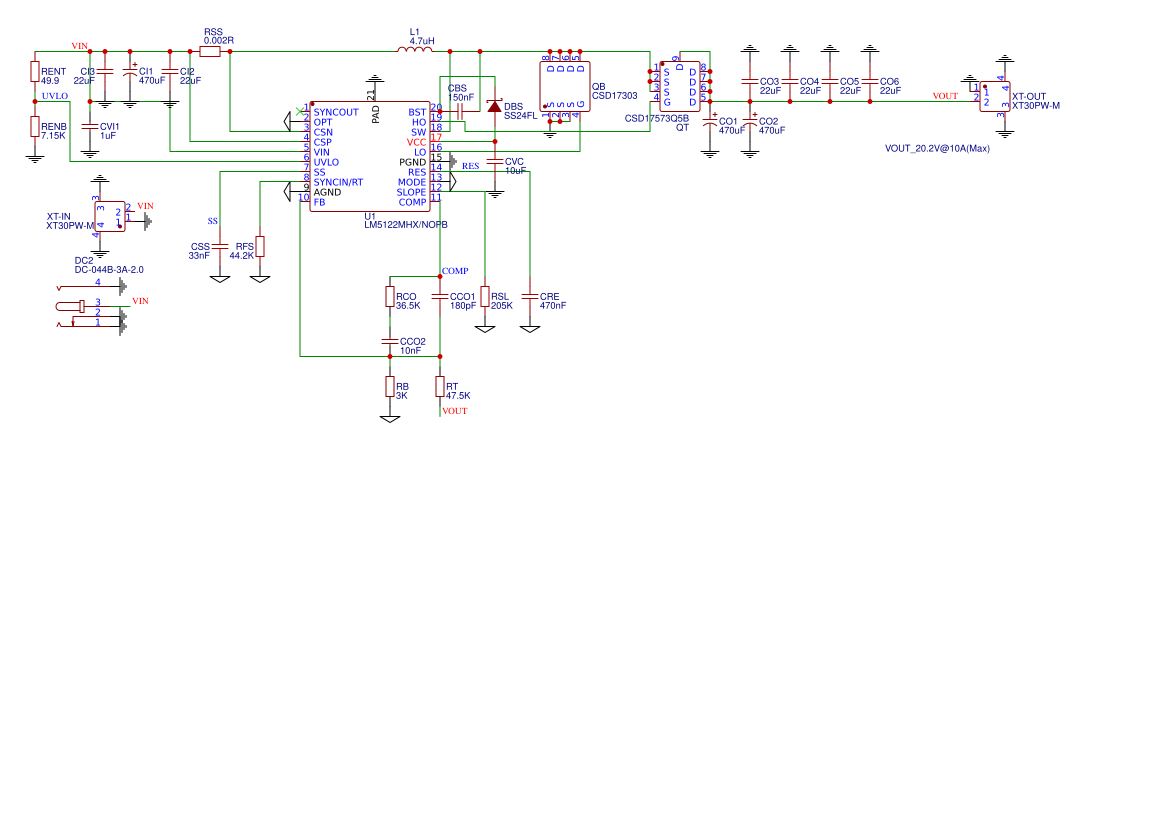Viewport: 1169px width, 827px height.
Task: Select the DBS SS24FL diode symbol
Action: click(494, 105)
